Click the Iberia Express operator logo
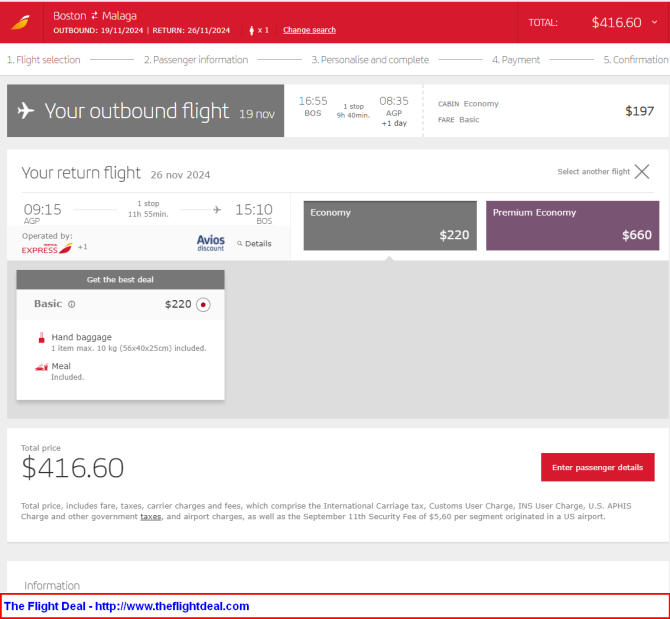Image resolution: width=670 pixels, height=619 pixels. [47, 248]
